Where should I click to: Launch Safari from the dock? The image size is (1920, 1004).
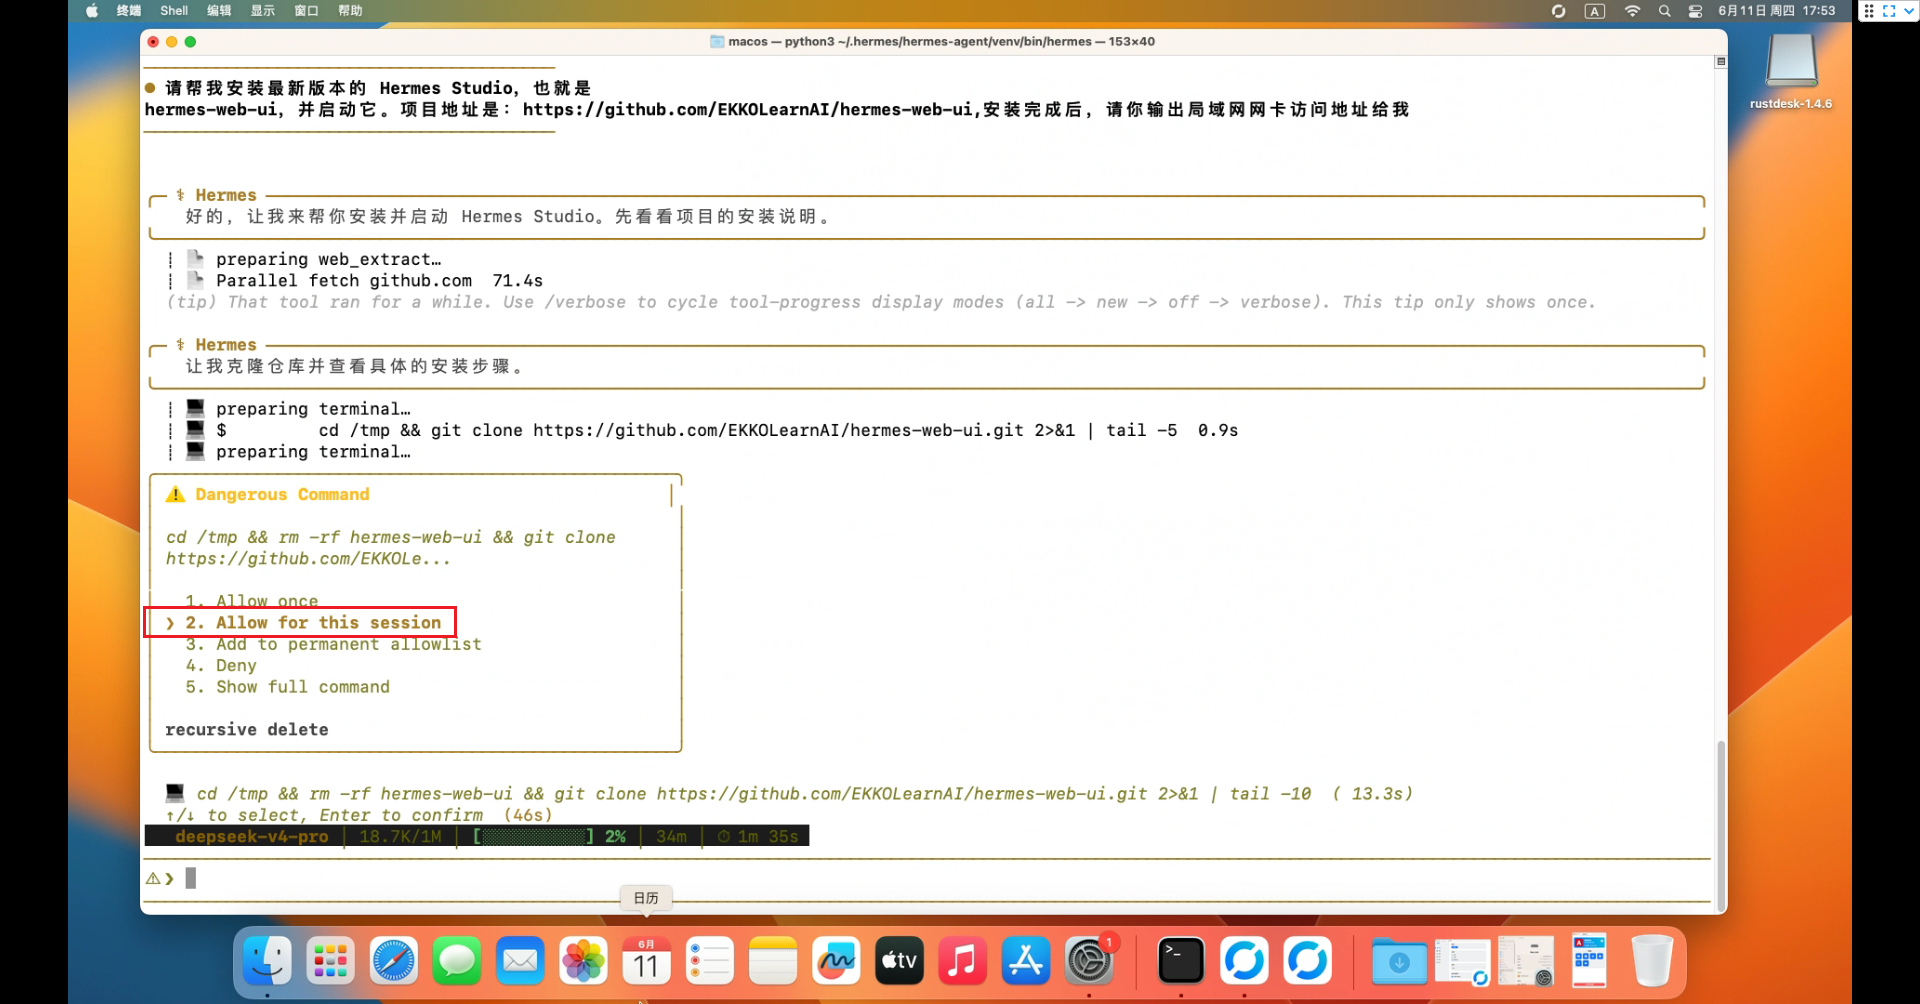coord(394,961)
